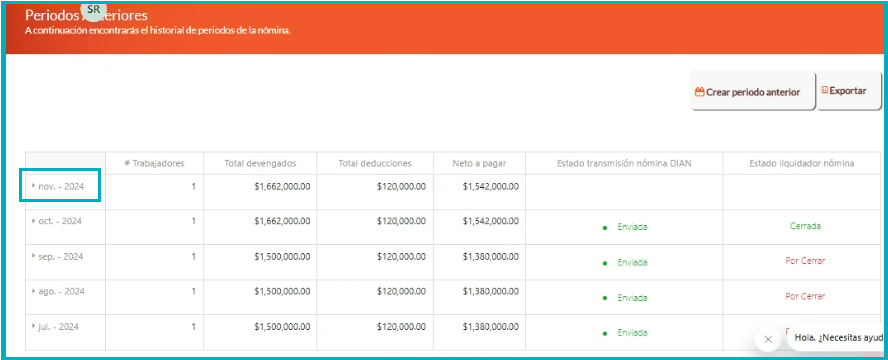Open the Hola ¿Necesitas ayuda chat message
Viewport: 888px width, 360px height.
pos(838,337)
